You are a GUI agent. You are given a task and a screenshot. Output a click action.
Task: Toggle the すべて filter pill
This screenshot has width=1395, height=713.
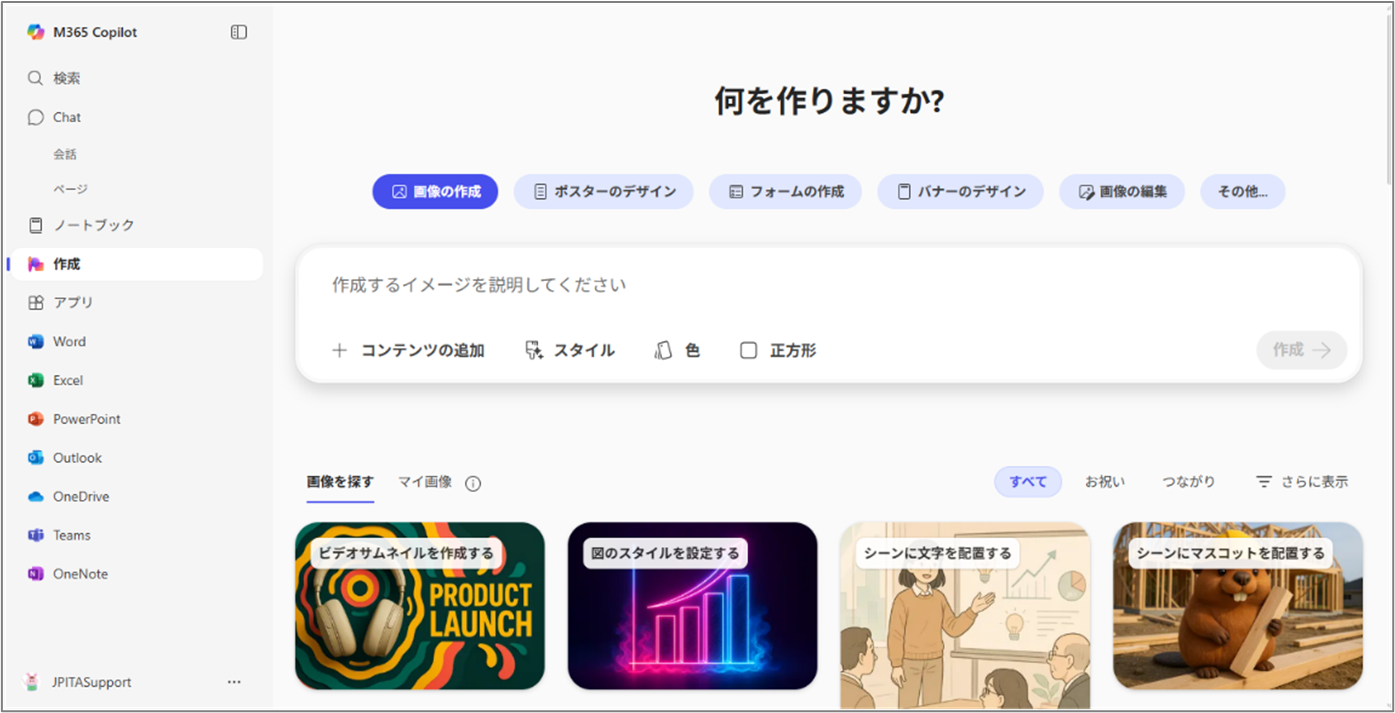tap(1028, 481)
